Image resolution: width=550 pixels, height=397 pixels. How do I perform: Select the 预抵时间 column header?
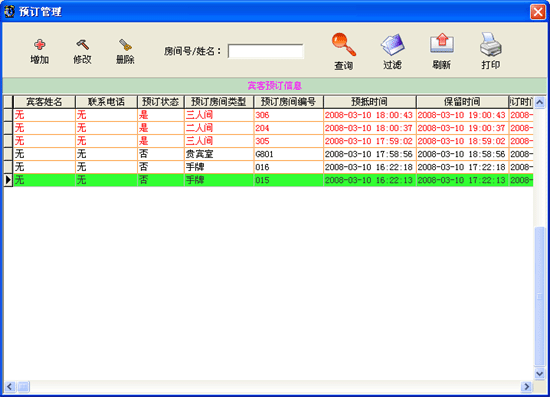(370, 102)
